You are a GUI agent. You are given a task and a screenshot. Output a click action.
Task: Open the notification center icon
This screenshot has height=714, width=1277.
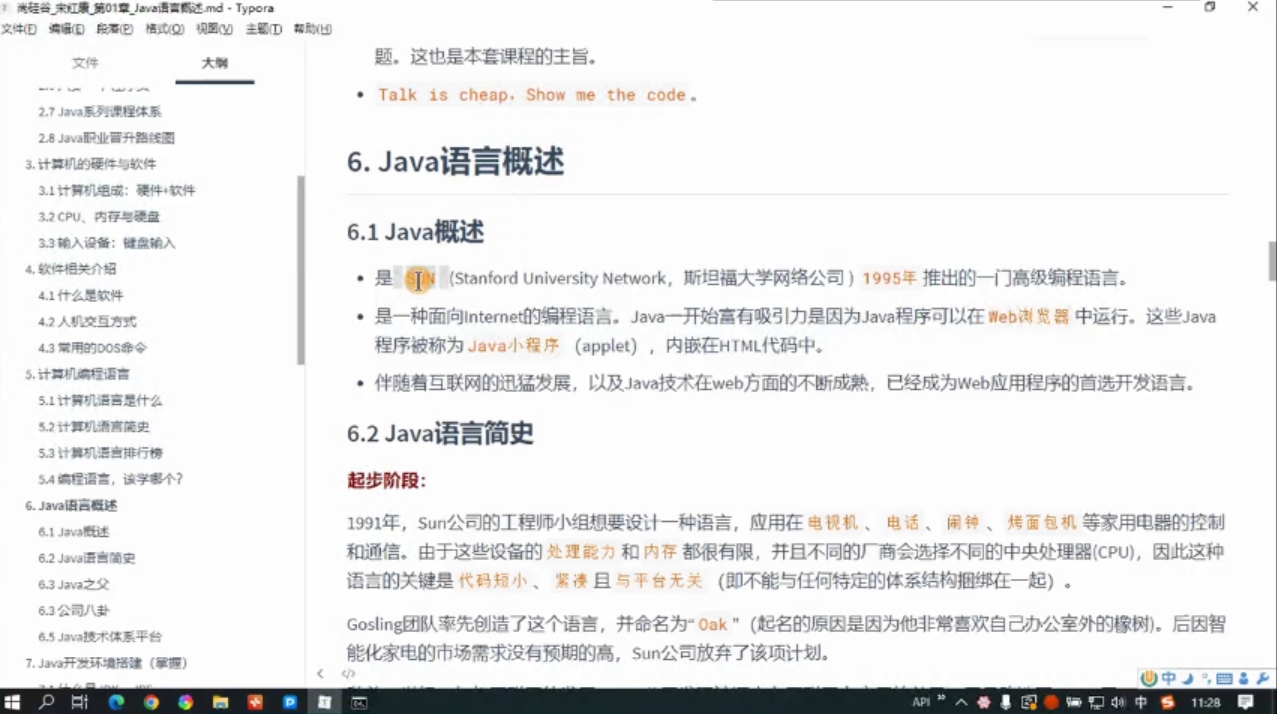(1244, 702)
